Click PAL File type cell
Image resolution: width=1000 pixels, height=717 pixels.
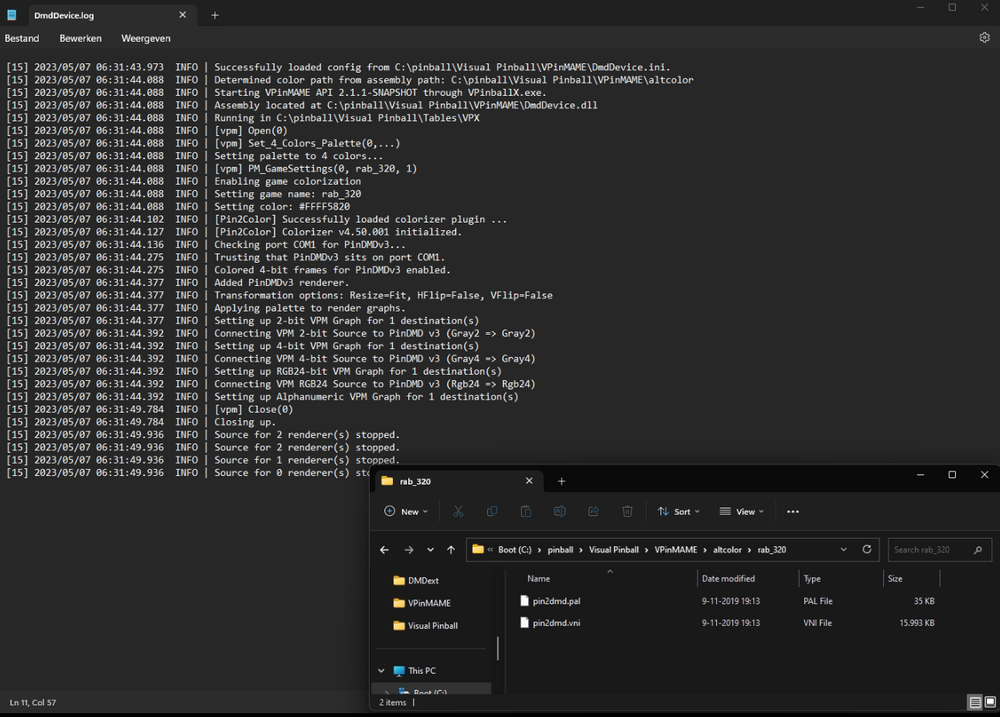tap(818, 601)
